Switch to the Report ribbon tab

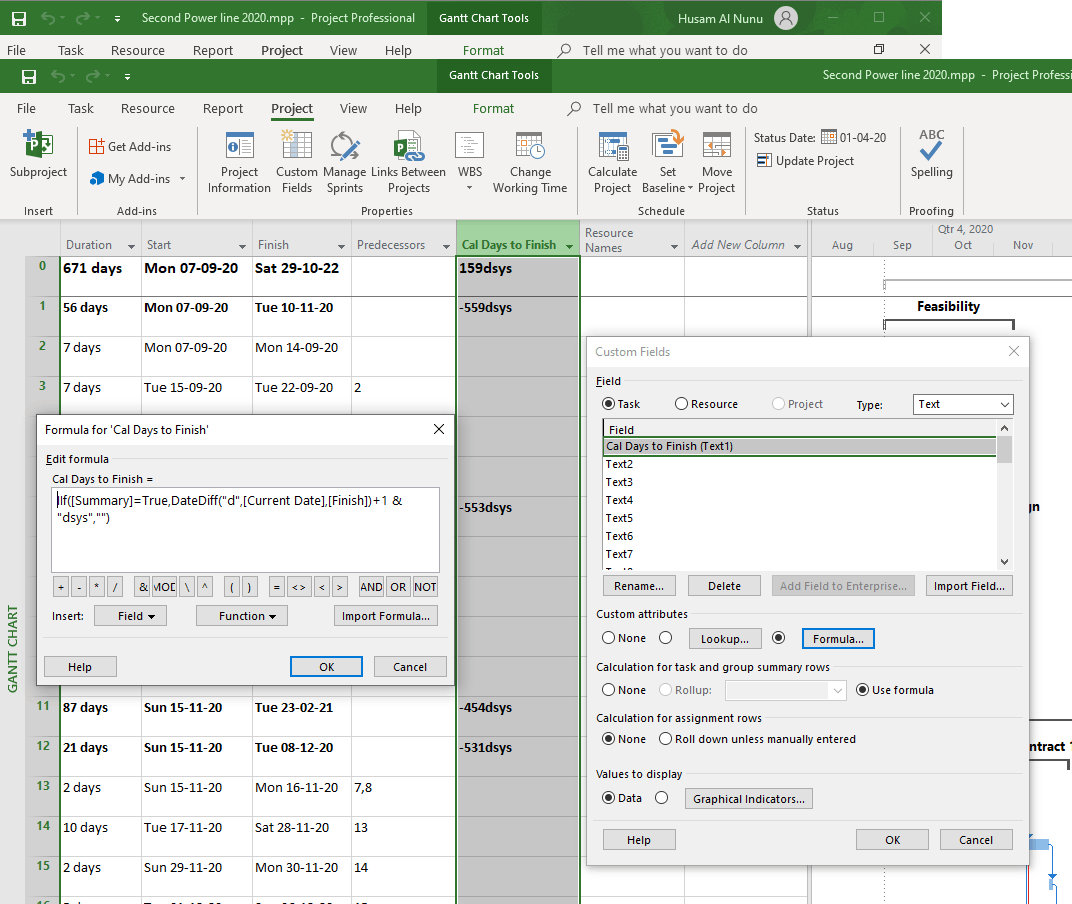tap(223, 108)
